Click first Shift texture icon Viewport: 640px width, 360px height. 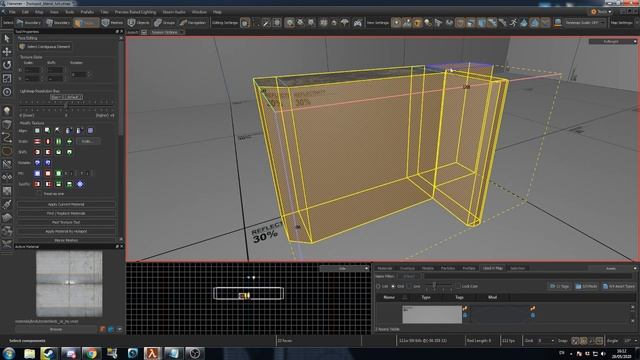(37, 152)
